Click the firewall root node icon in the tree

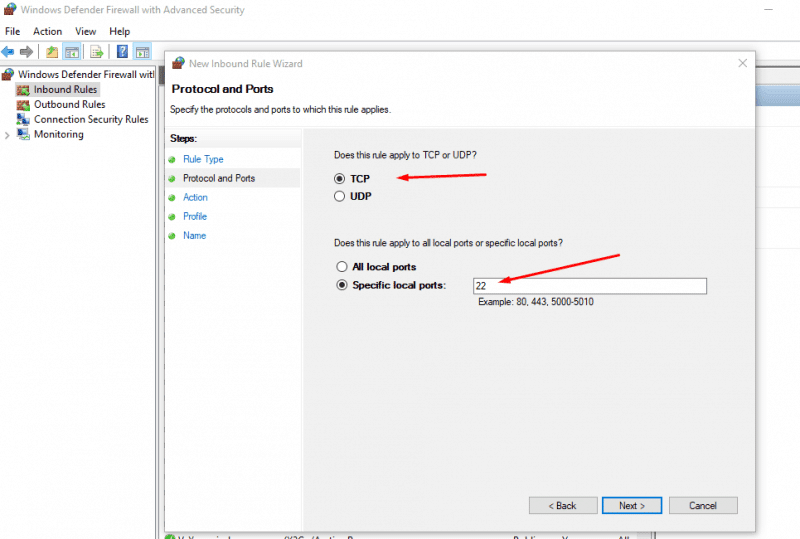8,75
